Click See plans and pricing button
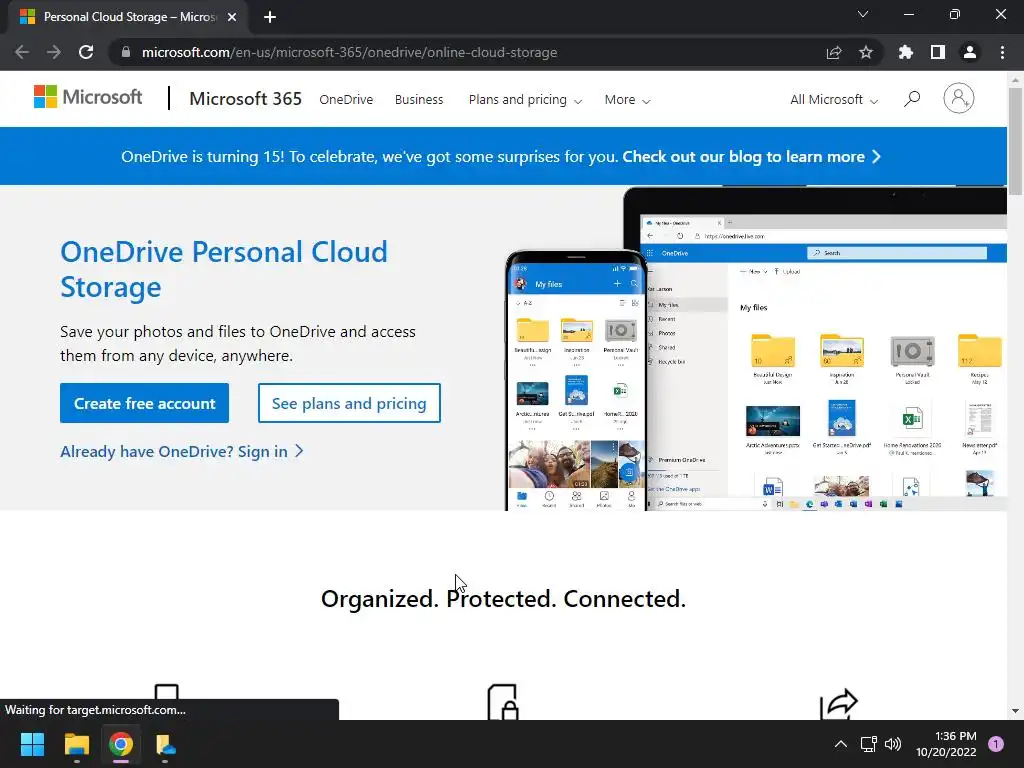The height and width of the screenshot is (768, 1024). (349, 403)
